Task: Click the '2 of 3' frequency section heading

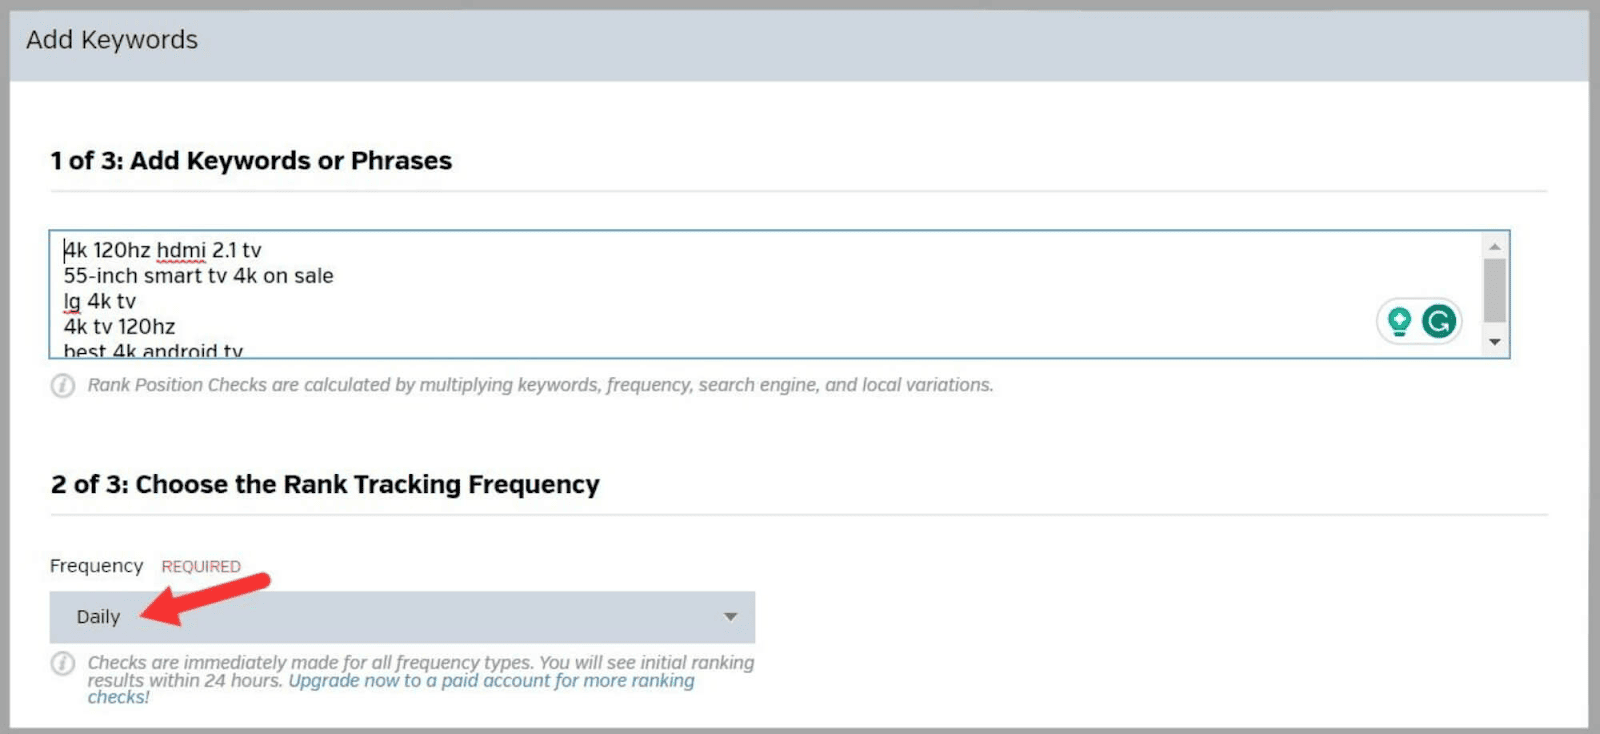Action: pyautogui.click(x=324, y=484)
